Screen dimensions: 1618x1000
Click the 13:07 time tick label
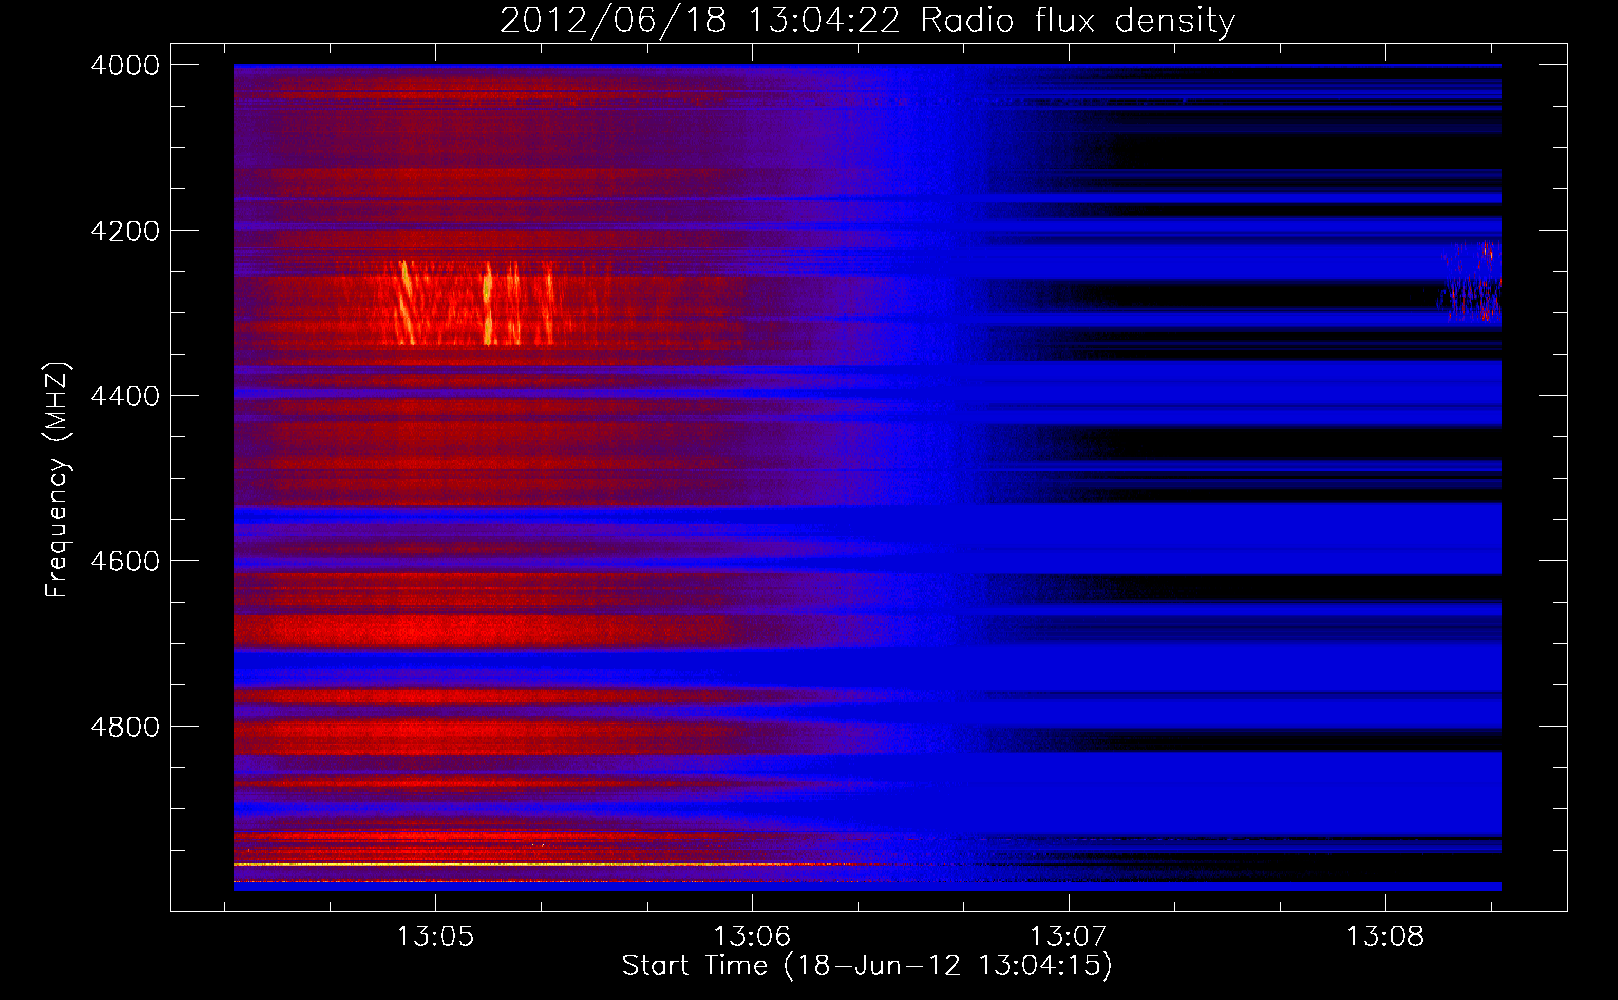1069,937
